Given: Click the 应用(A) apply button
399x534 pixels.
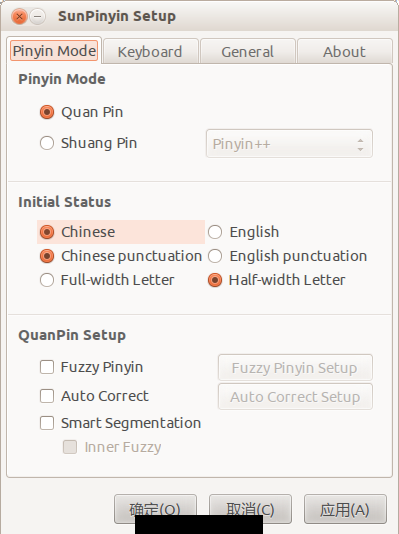Looking at the screenshot, I should click(345, 509).
